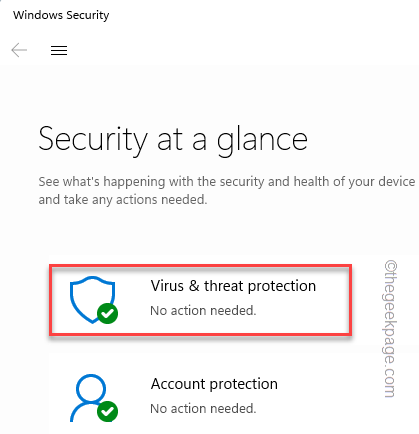Open the hamburger navigation menu
The height and width of the screenshot is (434, 419).
(x=59, y=50)
